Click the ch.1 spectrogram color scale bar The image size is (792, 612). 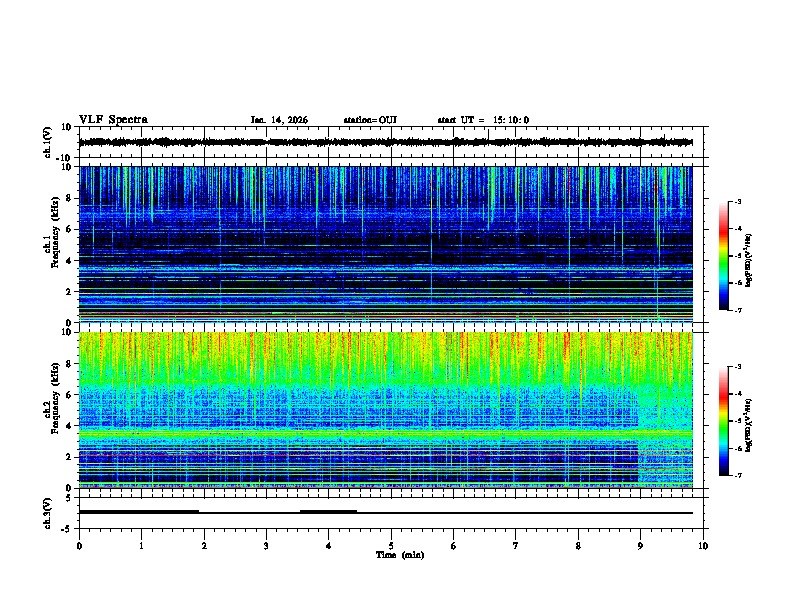click(x=723, y=256)
